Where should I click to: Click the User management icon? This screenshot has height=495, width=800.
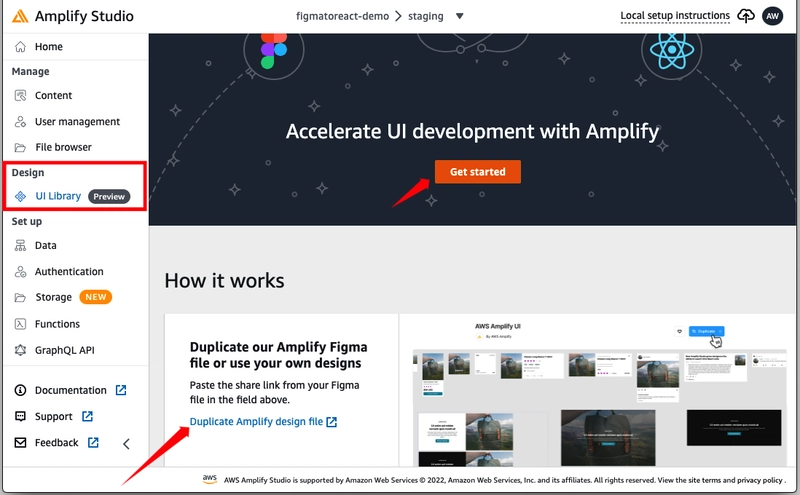tap(20, 121)
